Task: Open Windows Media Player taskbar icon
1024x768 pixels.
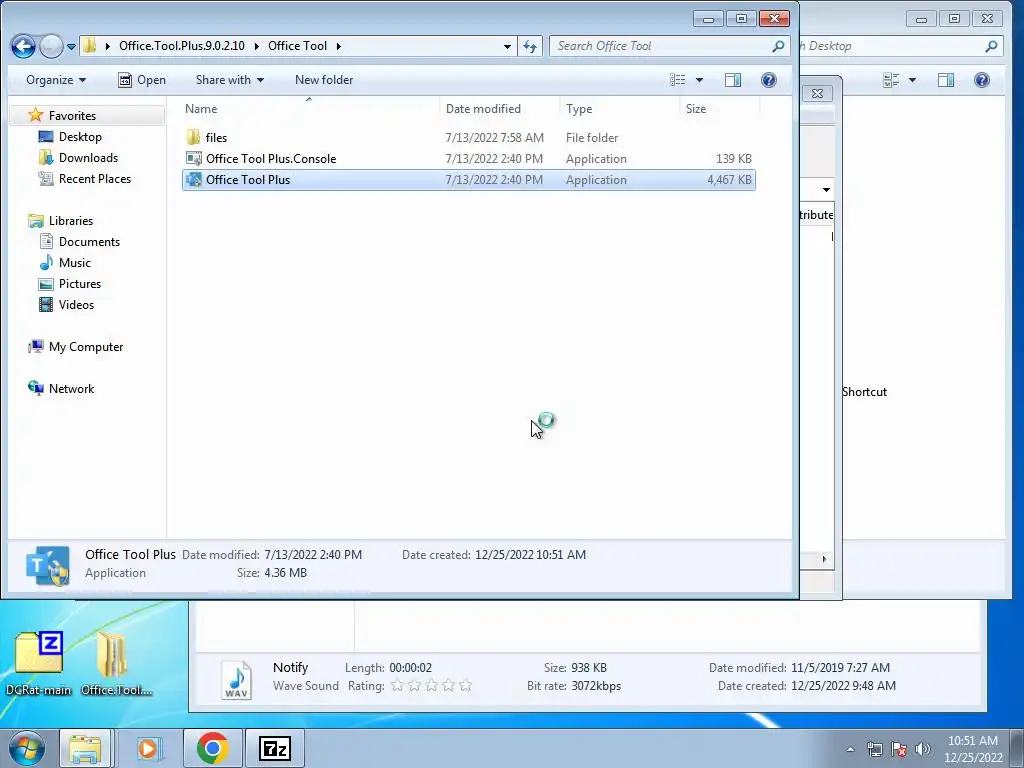Action: [148, 748]
